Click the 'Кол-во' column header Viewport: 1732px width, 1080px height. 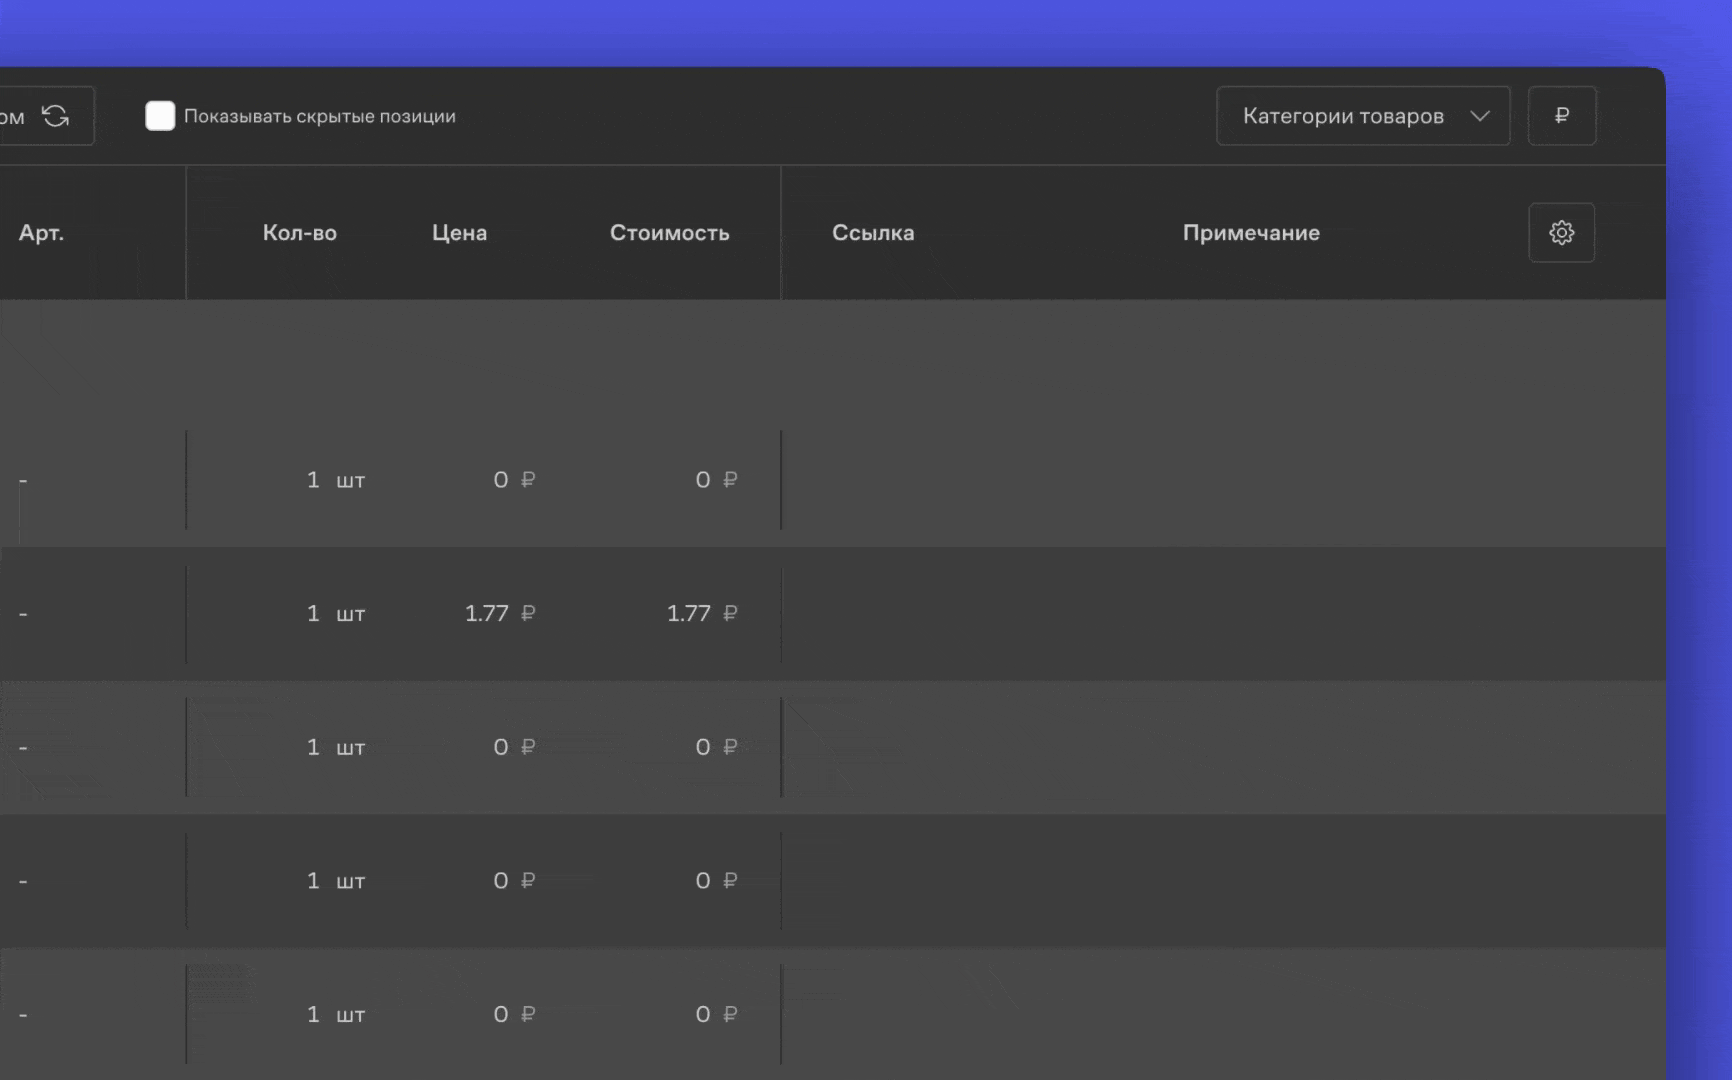tap(299, 233)
